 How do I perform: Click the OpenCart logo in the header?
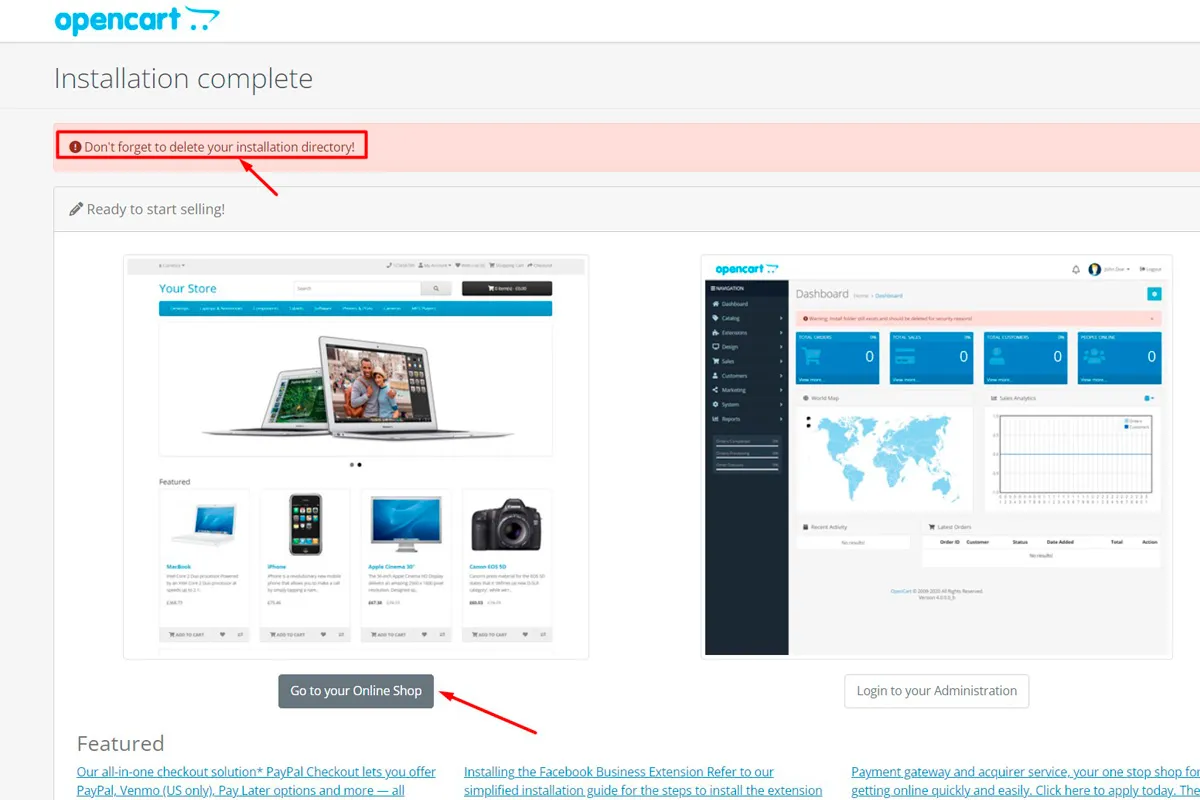click(x=136, y=20)
